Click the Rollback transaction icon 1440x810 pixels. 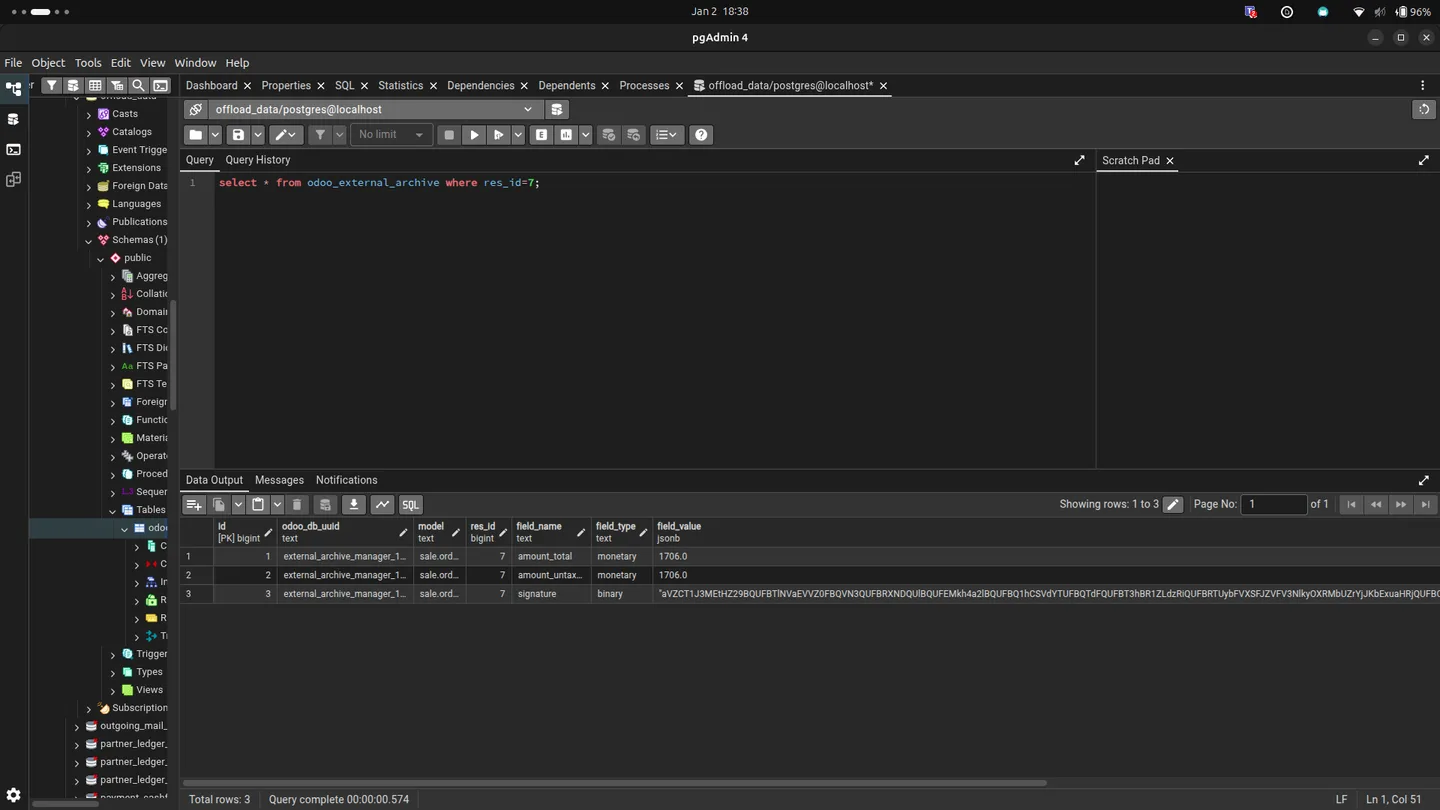(x=633, y=135)
